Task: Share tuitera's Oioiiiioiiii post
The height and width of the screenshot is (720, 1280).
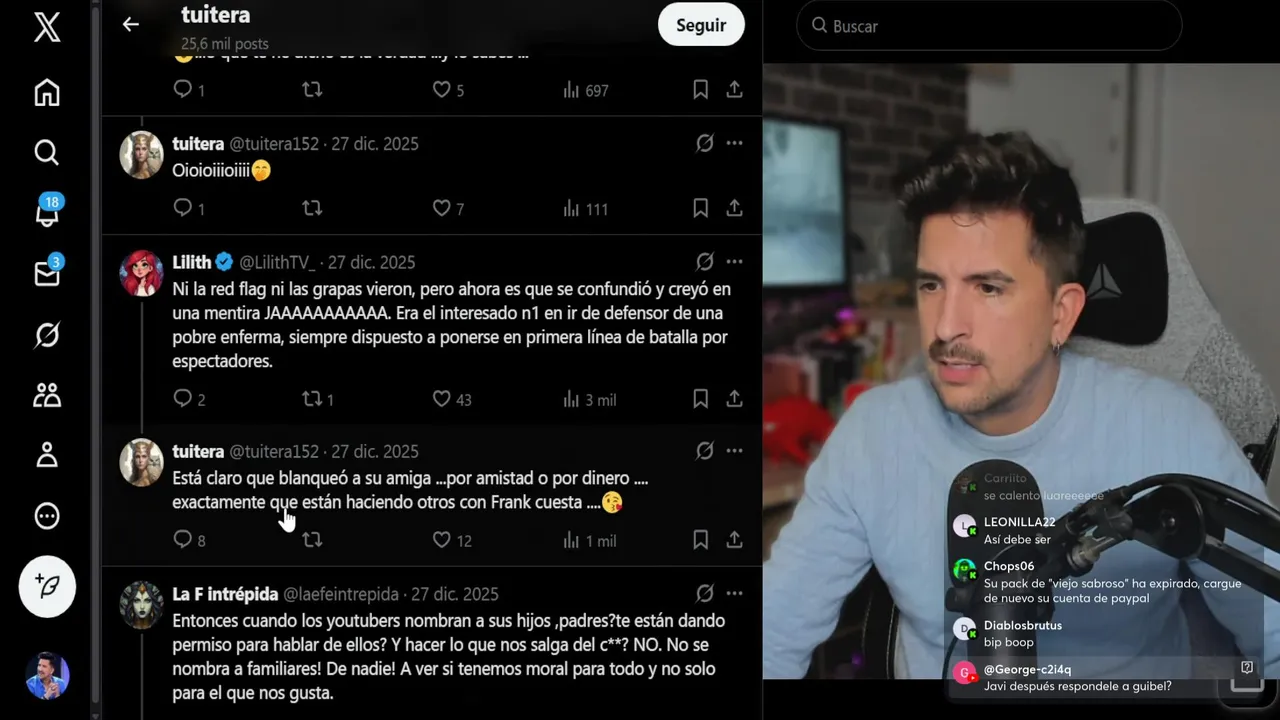Action: click(x=734, y=208)
